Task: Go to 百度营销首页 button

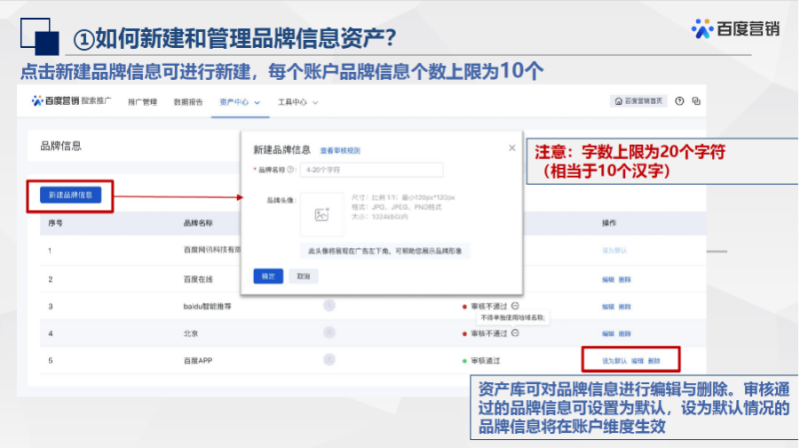Action: pyautogui.click(x=638, y=101)
